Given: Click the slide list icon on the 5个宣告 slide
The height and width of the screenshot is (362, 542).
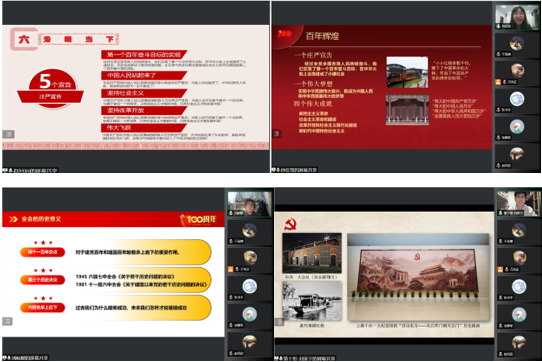Looking at the screenshot, I should tap(8, 134).
